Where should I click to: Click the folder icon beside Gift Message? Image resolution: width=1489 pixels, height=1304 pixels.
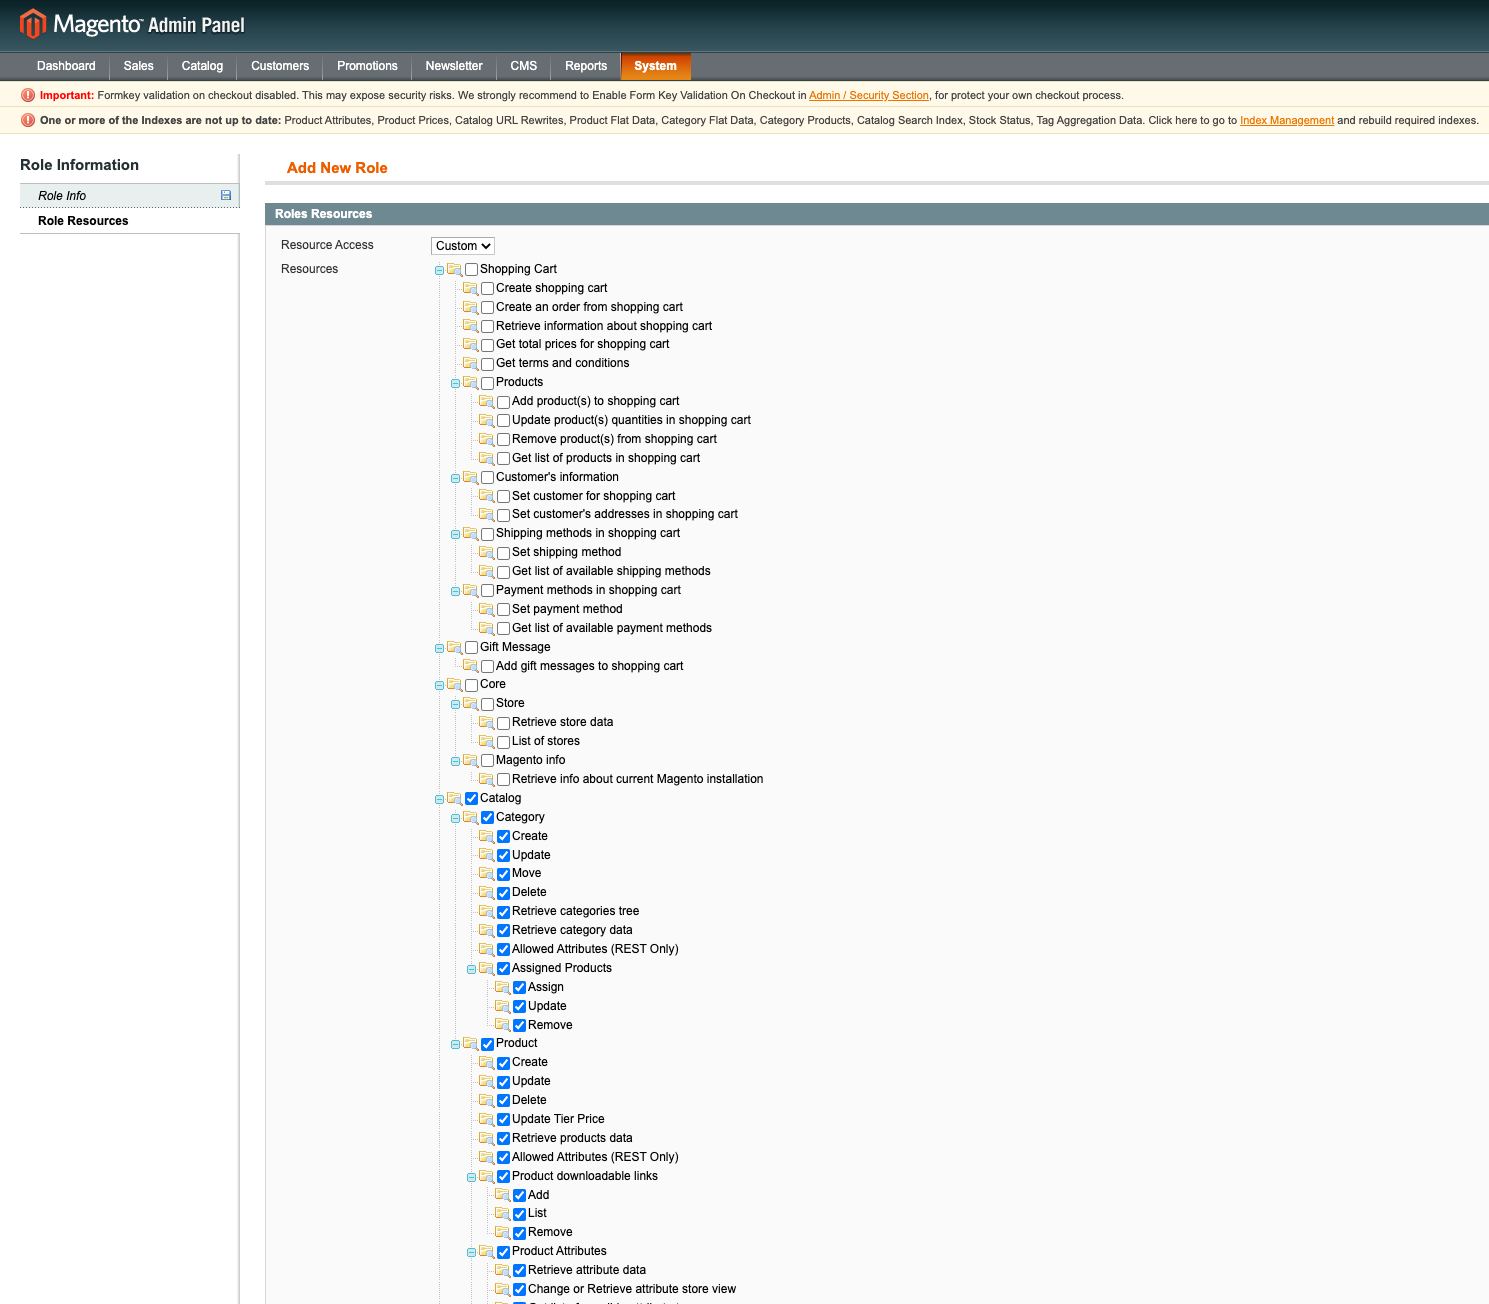coord(456,647)
